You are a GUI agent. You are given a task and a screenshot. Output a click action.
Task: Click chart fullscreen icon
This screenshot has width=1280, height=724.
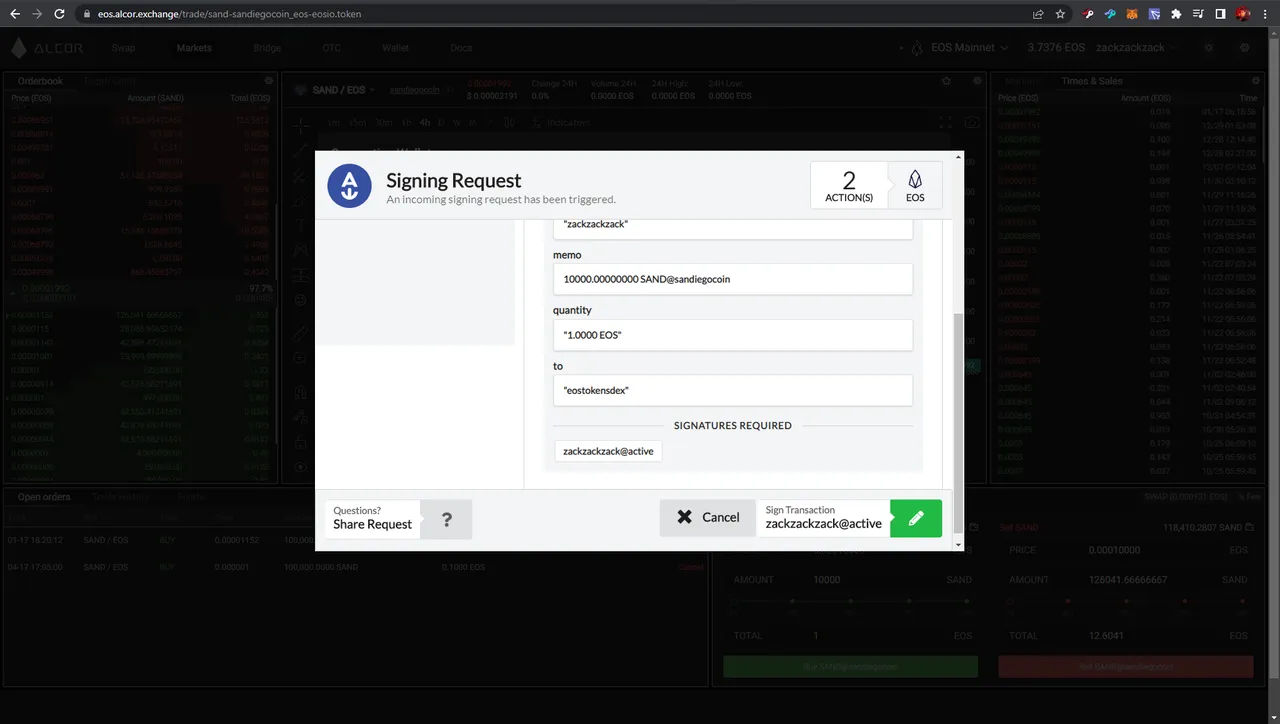pyautogui.click(x=945, y=122)
